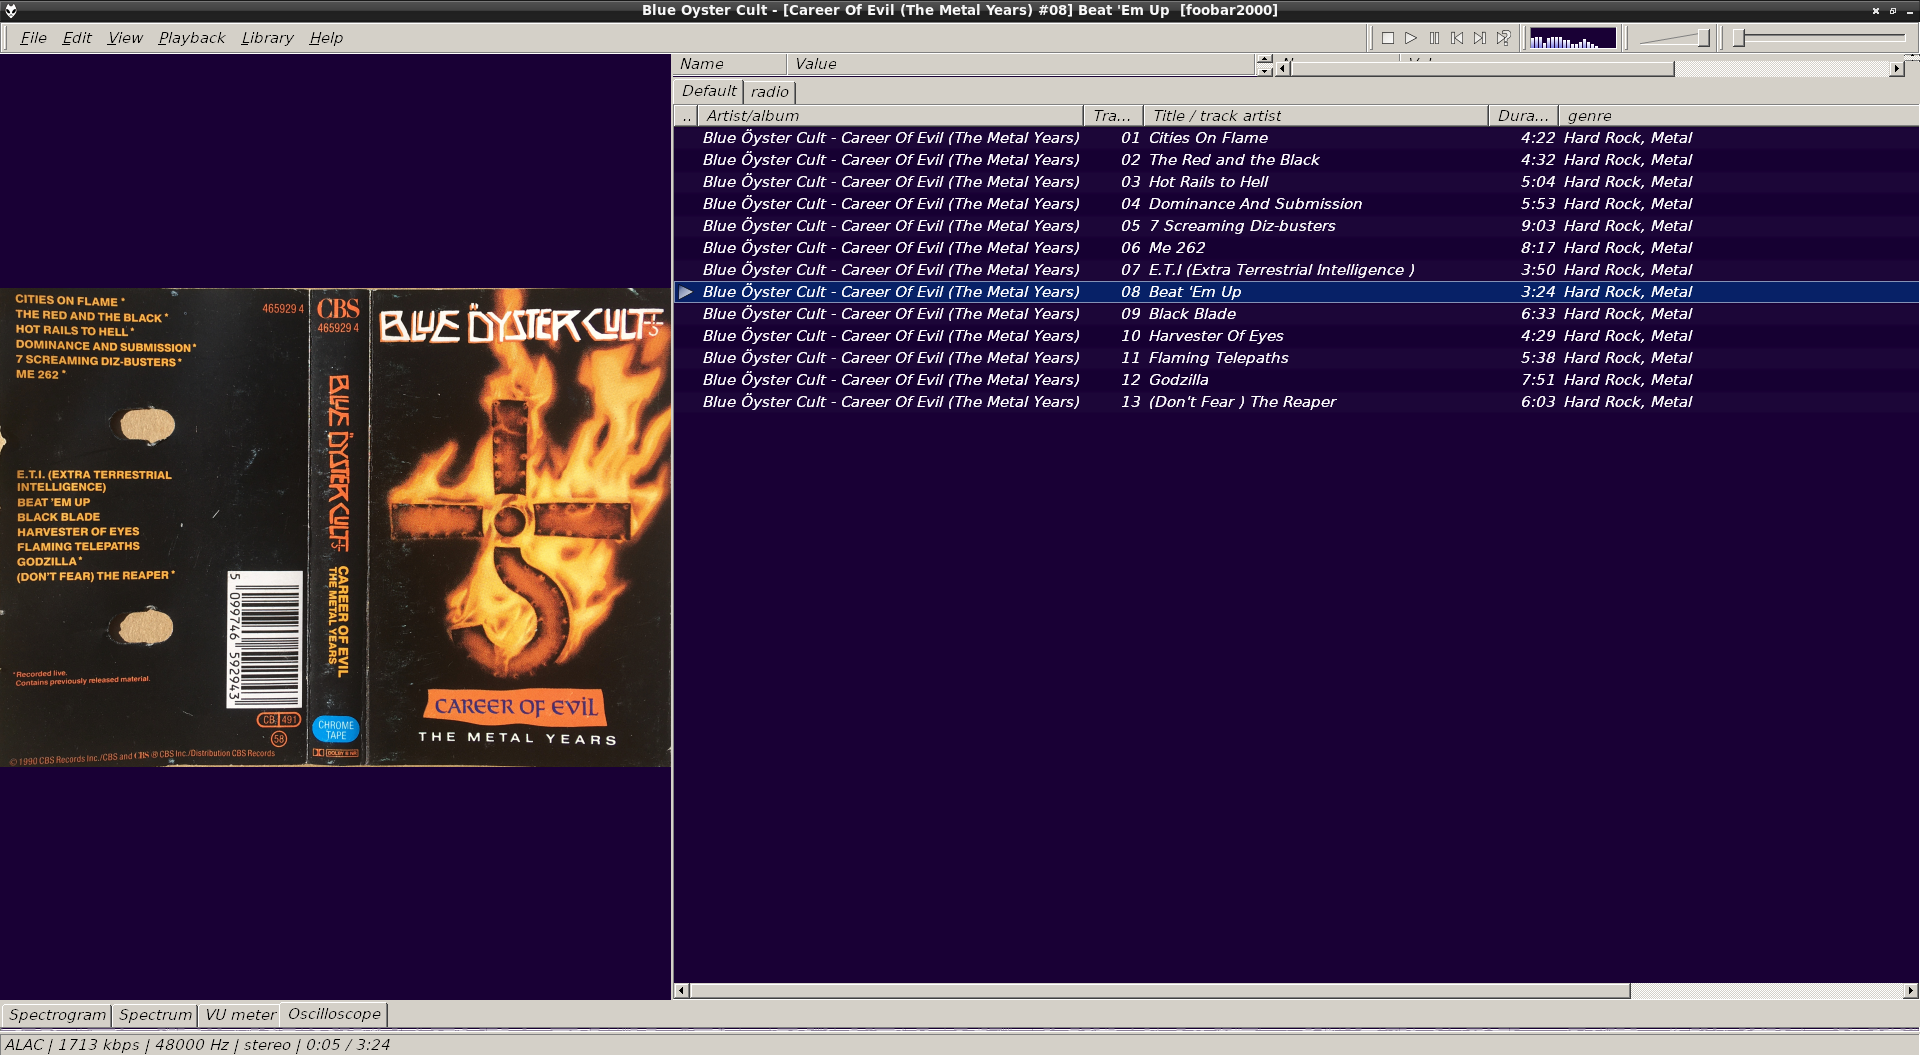Viewport: 1920px width, 1056px height.
Task: Click the Play button in toolbar
Action: pos(1411,38)
